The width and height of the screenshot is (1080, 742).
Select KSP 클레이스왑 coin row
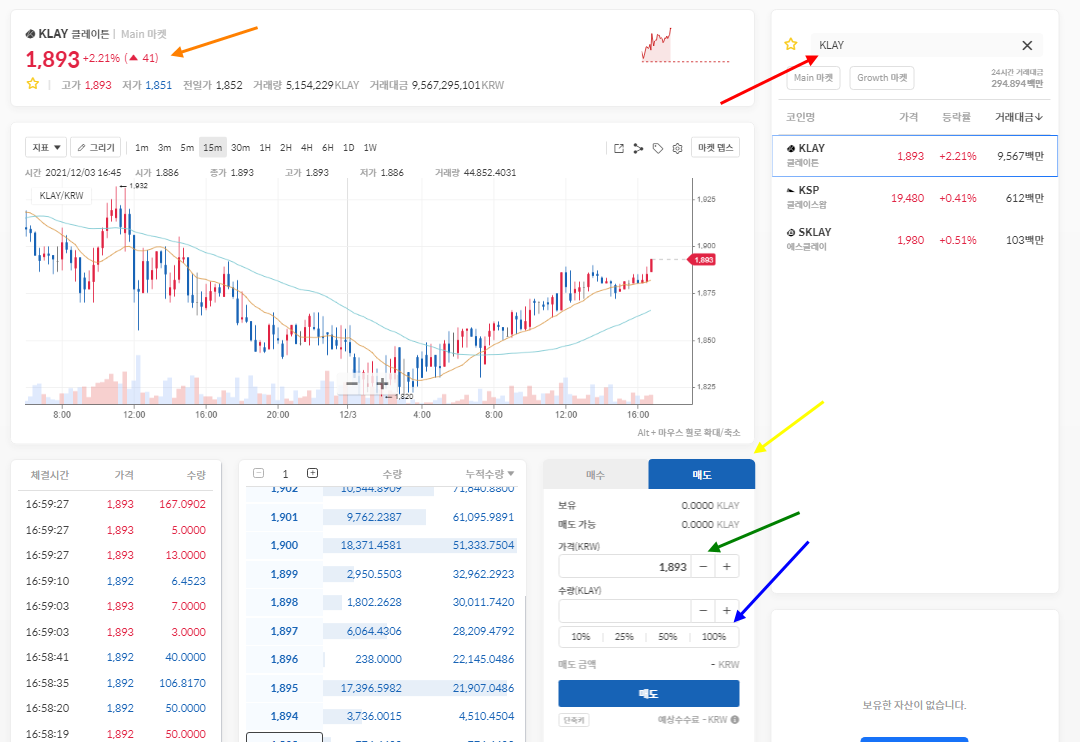click(x=915, y=198)
